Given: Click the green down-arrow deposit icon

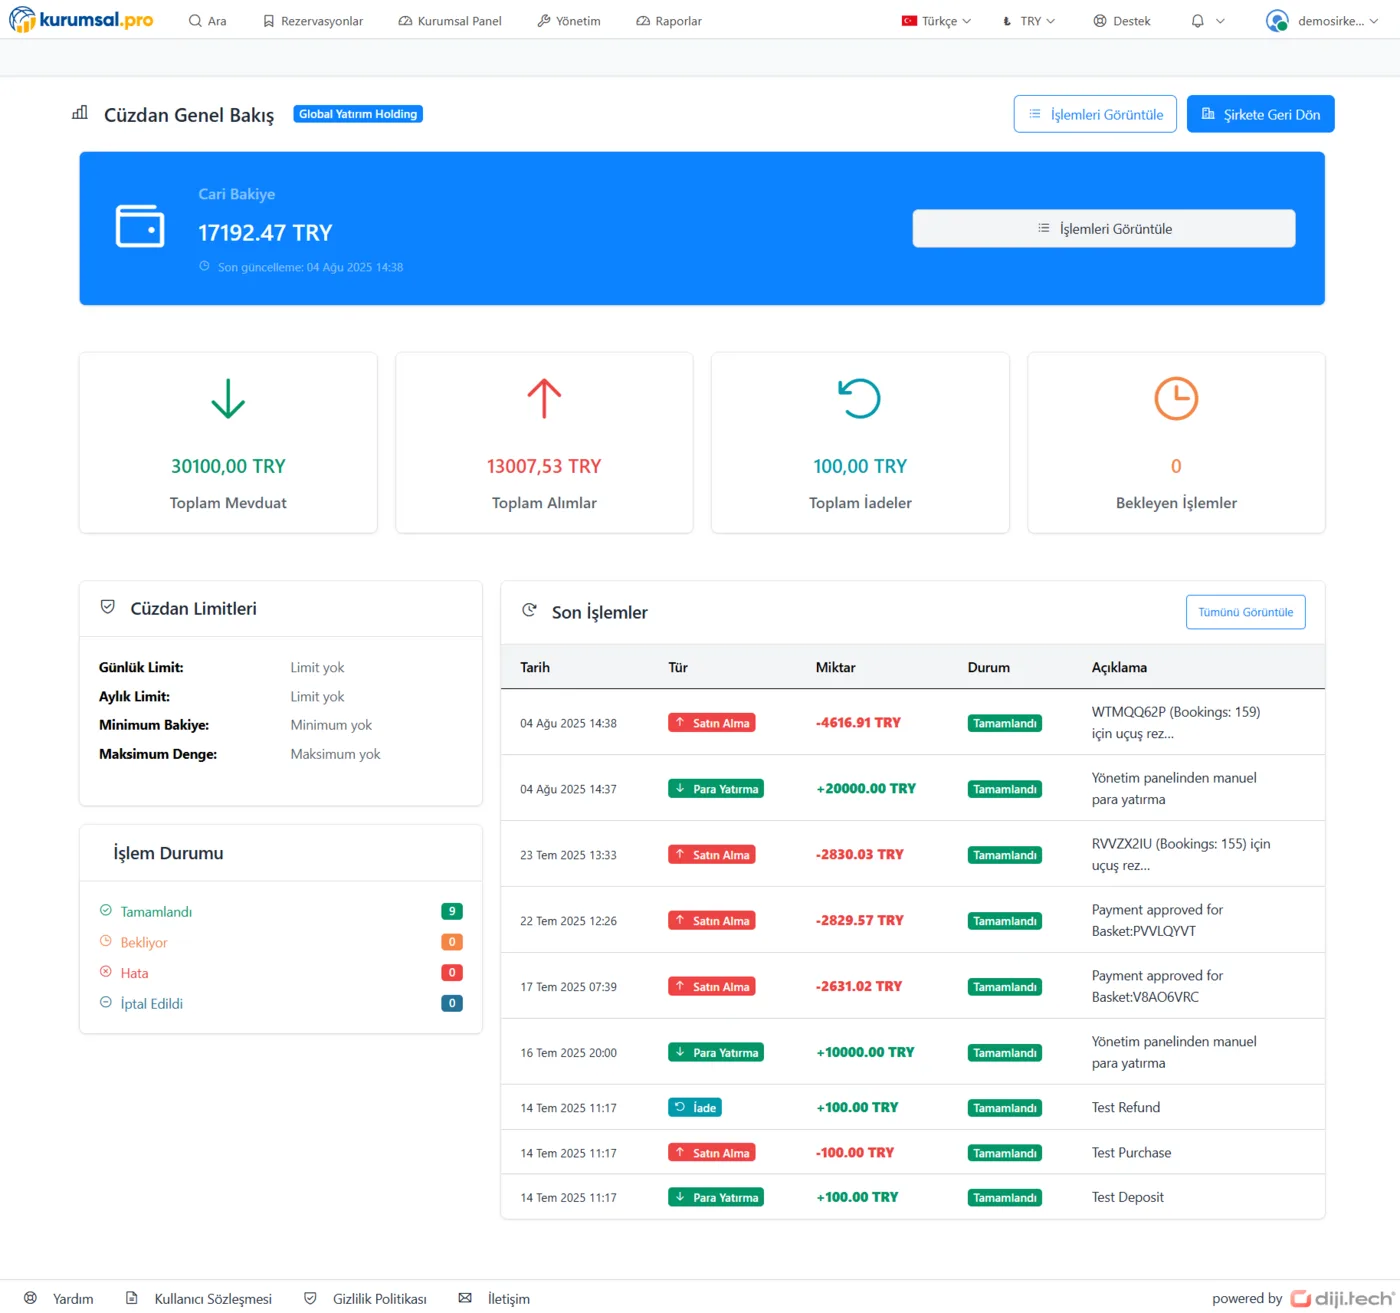Looking at the screenshot, I should [228, 398].
